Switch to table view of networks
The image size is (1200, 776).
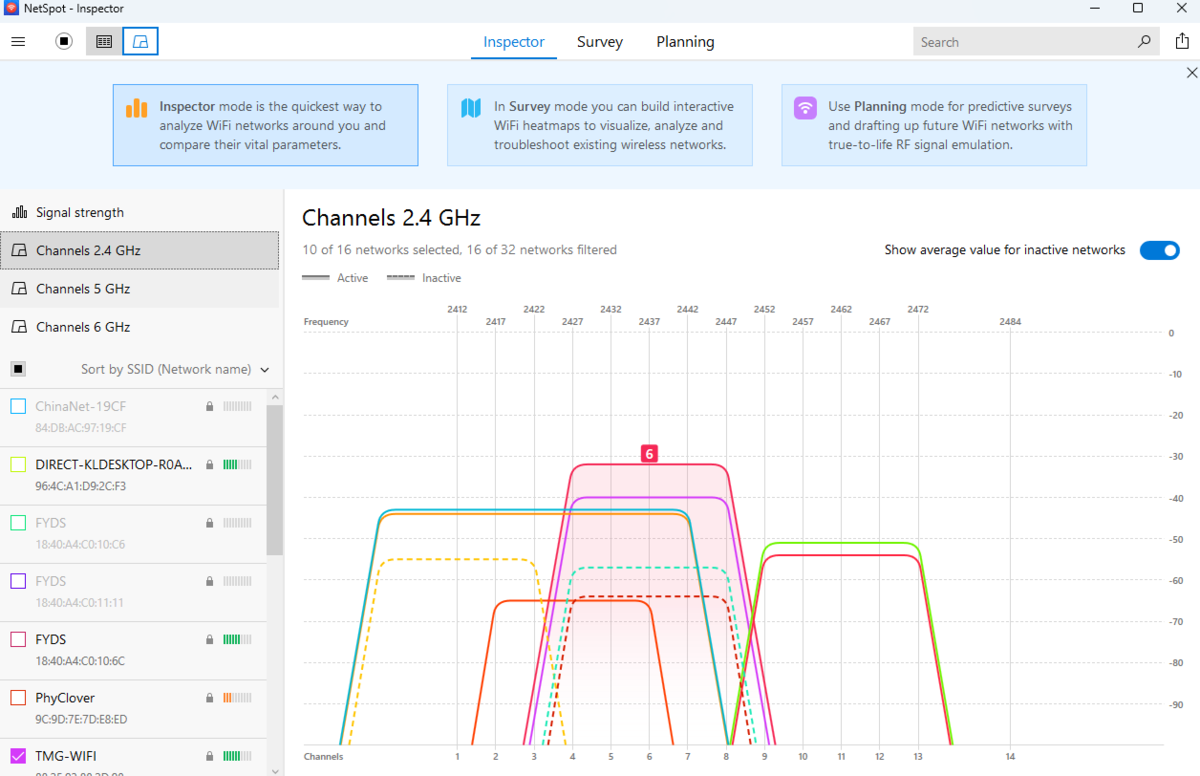tap(103, 41)
